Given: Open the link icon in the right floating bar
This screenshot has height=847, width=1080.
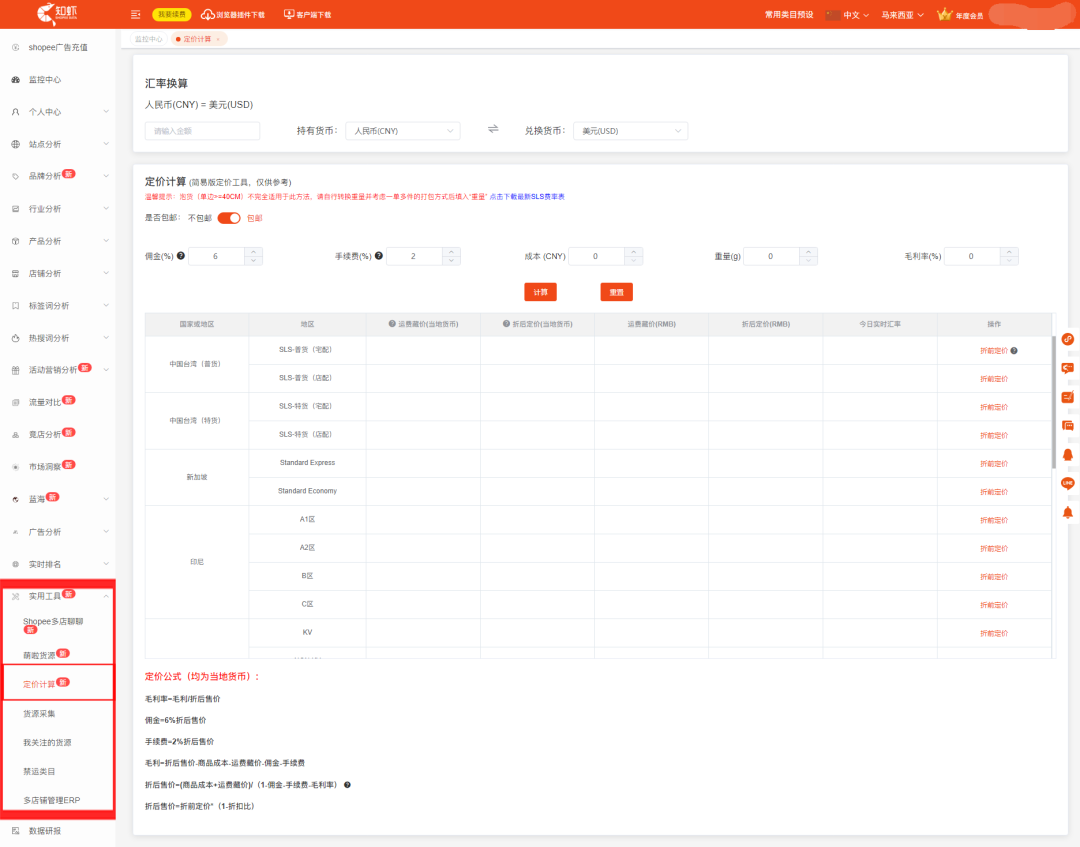Looking at the screenshot, I should pos(1068,339).
